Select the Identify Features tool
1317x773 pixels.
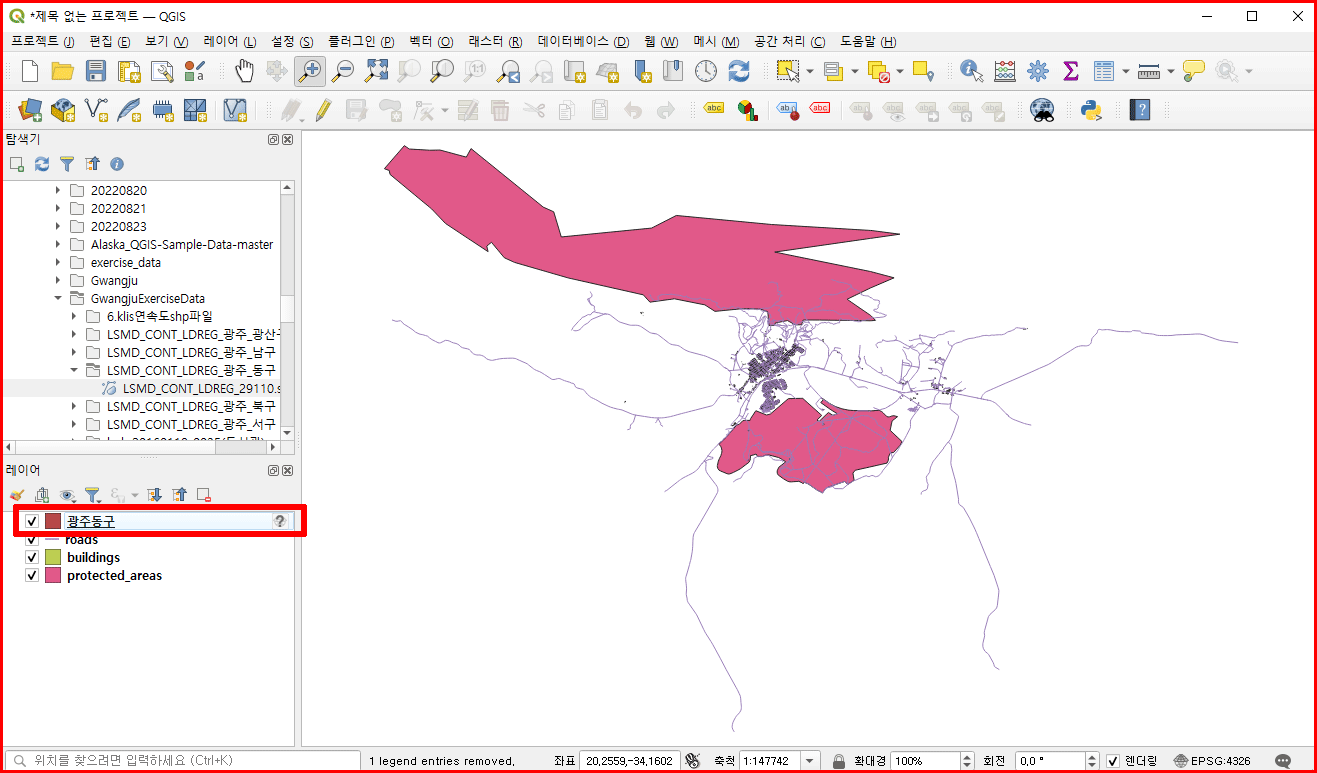point(971,71)
